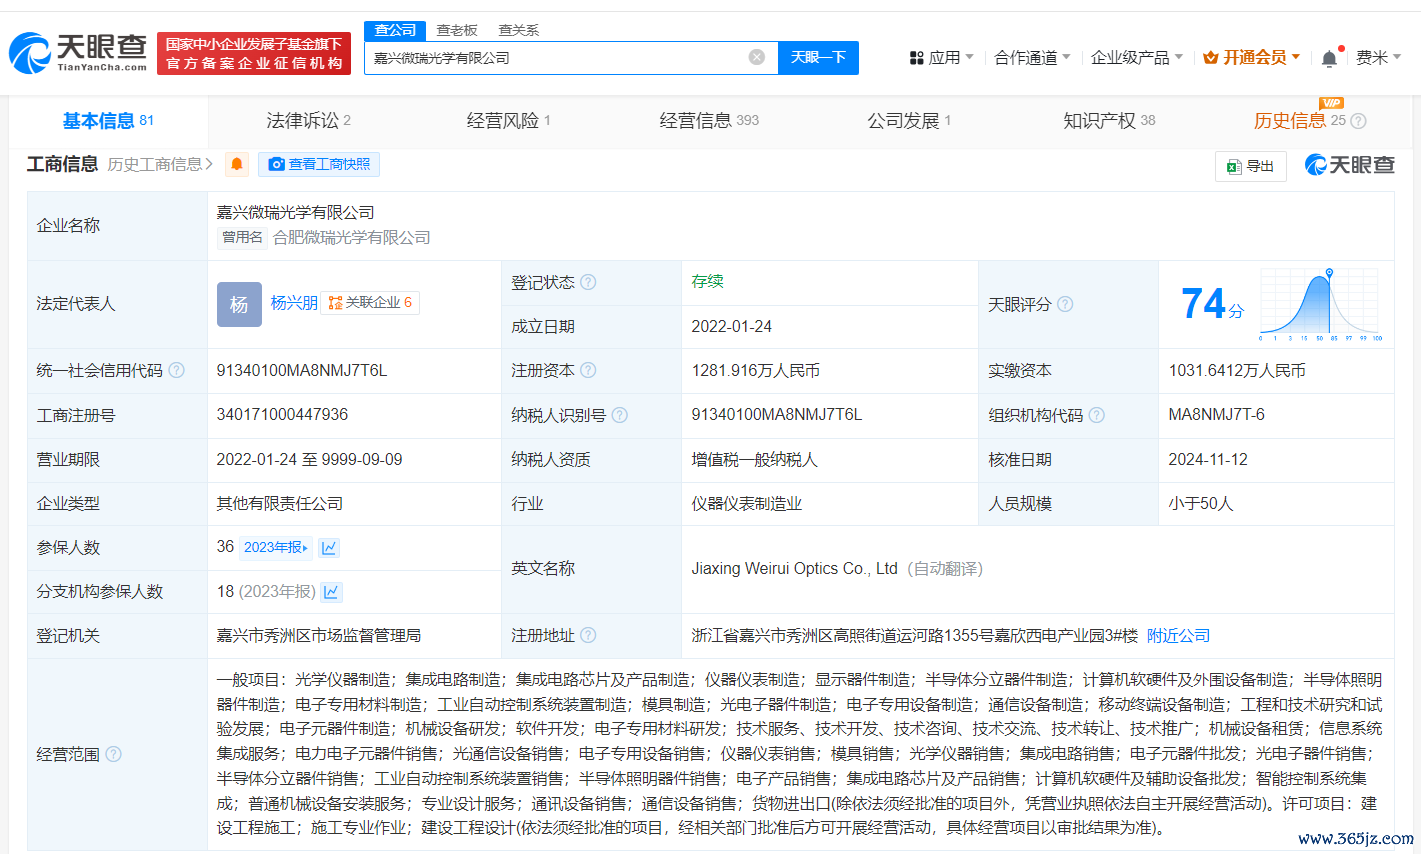The width and height of the screenshot is (1421, 854).
Task: Switch to the 经营风险 tab
Action: pyautogui.click(x=508, y=121)
